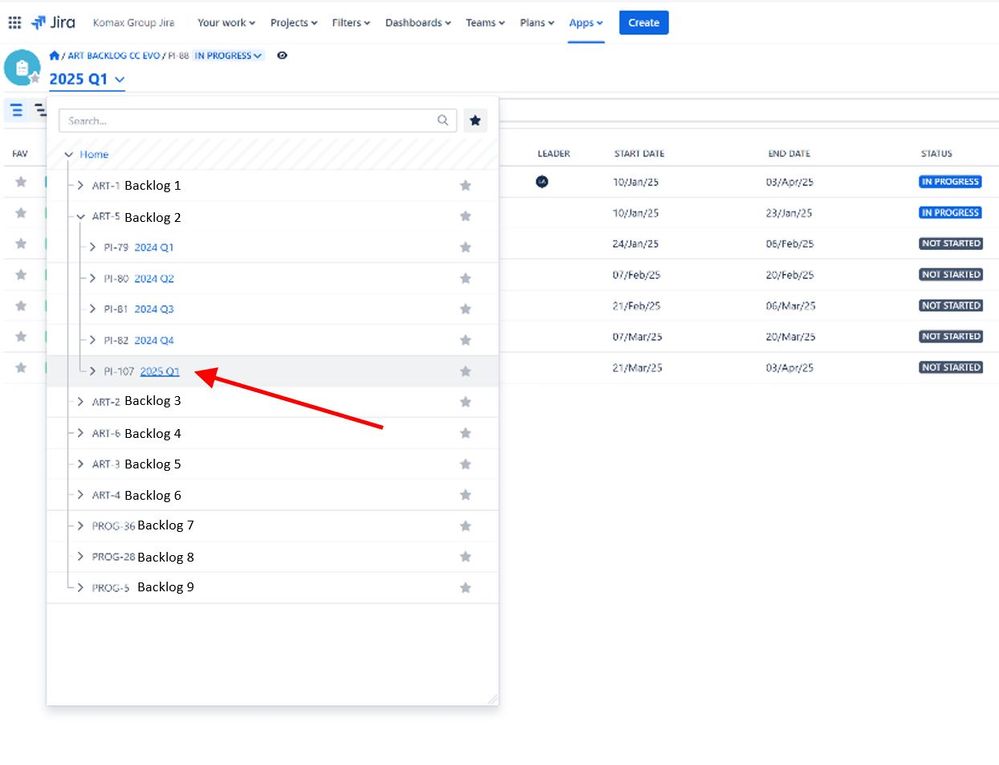Open the 2024 Q3 link
Image resolution: width=999 pixels, height=765 pixels.
click(154, 309)
